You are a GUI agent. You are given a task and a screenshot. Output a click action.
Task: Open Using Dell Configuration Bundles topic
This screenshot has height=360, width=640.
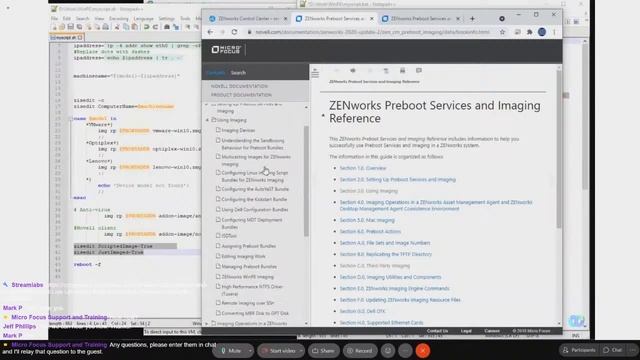coord(255,210)
